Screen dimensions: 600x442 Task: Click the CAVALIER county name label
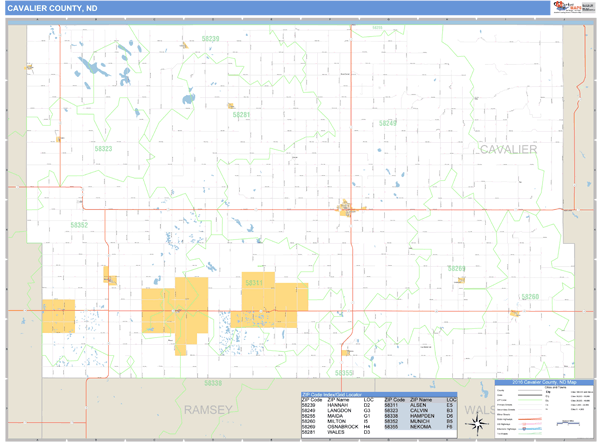pos(508,149)
